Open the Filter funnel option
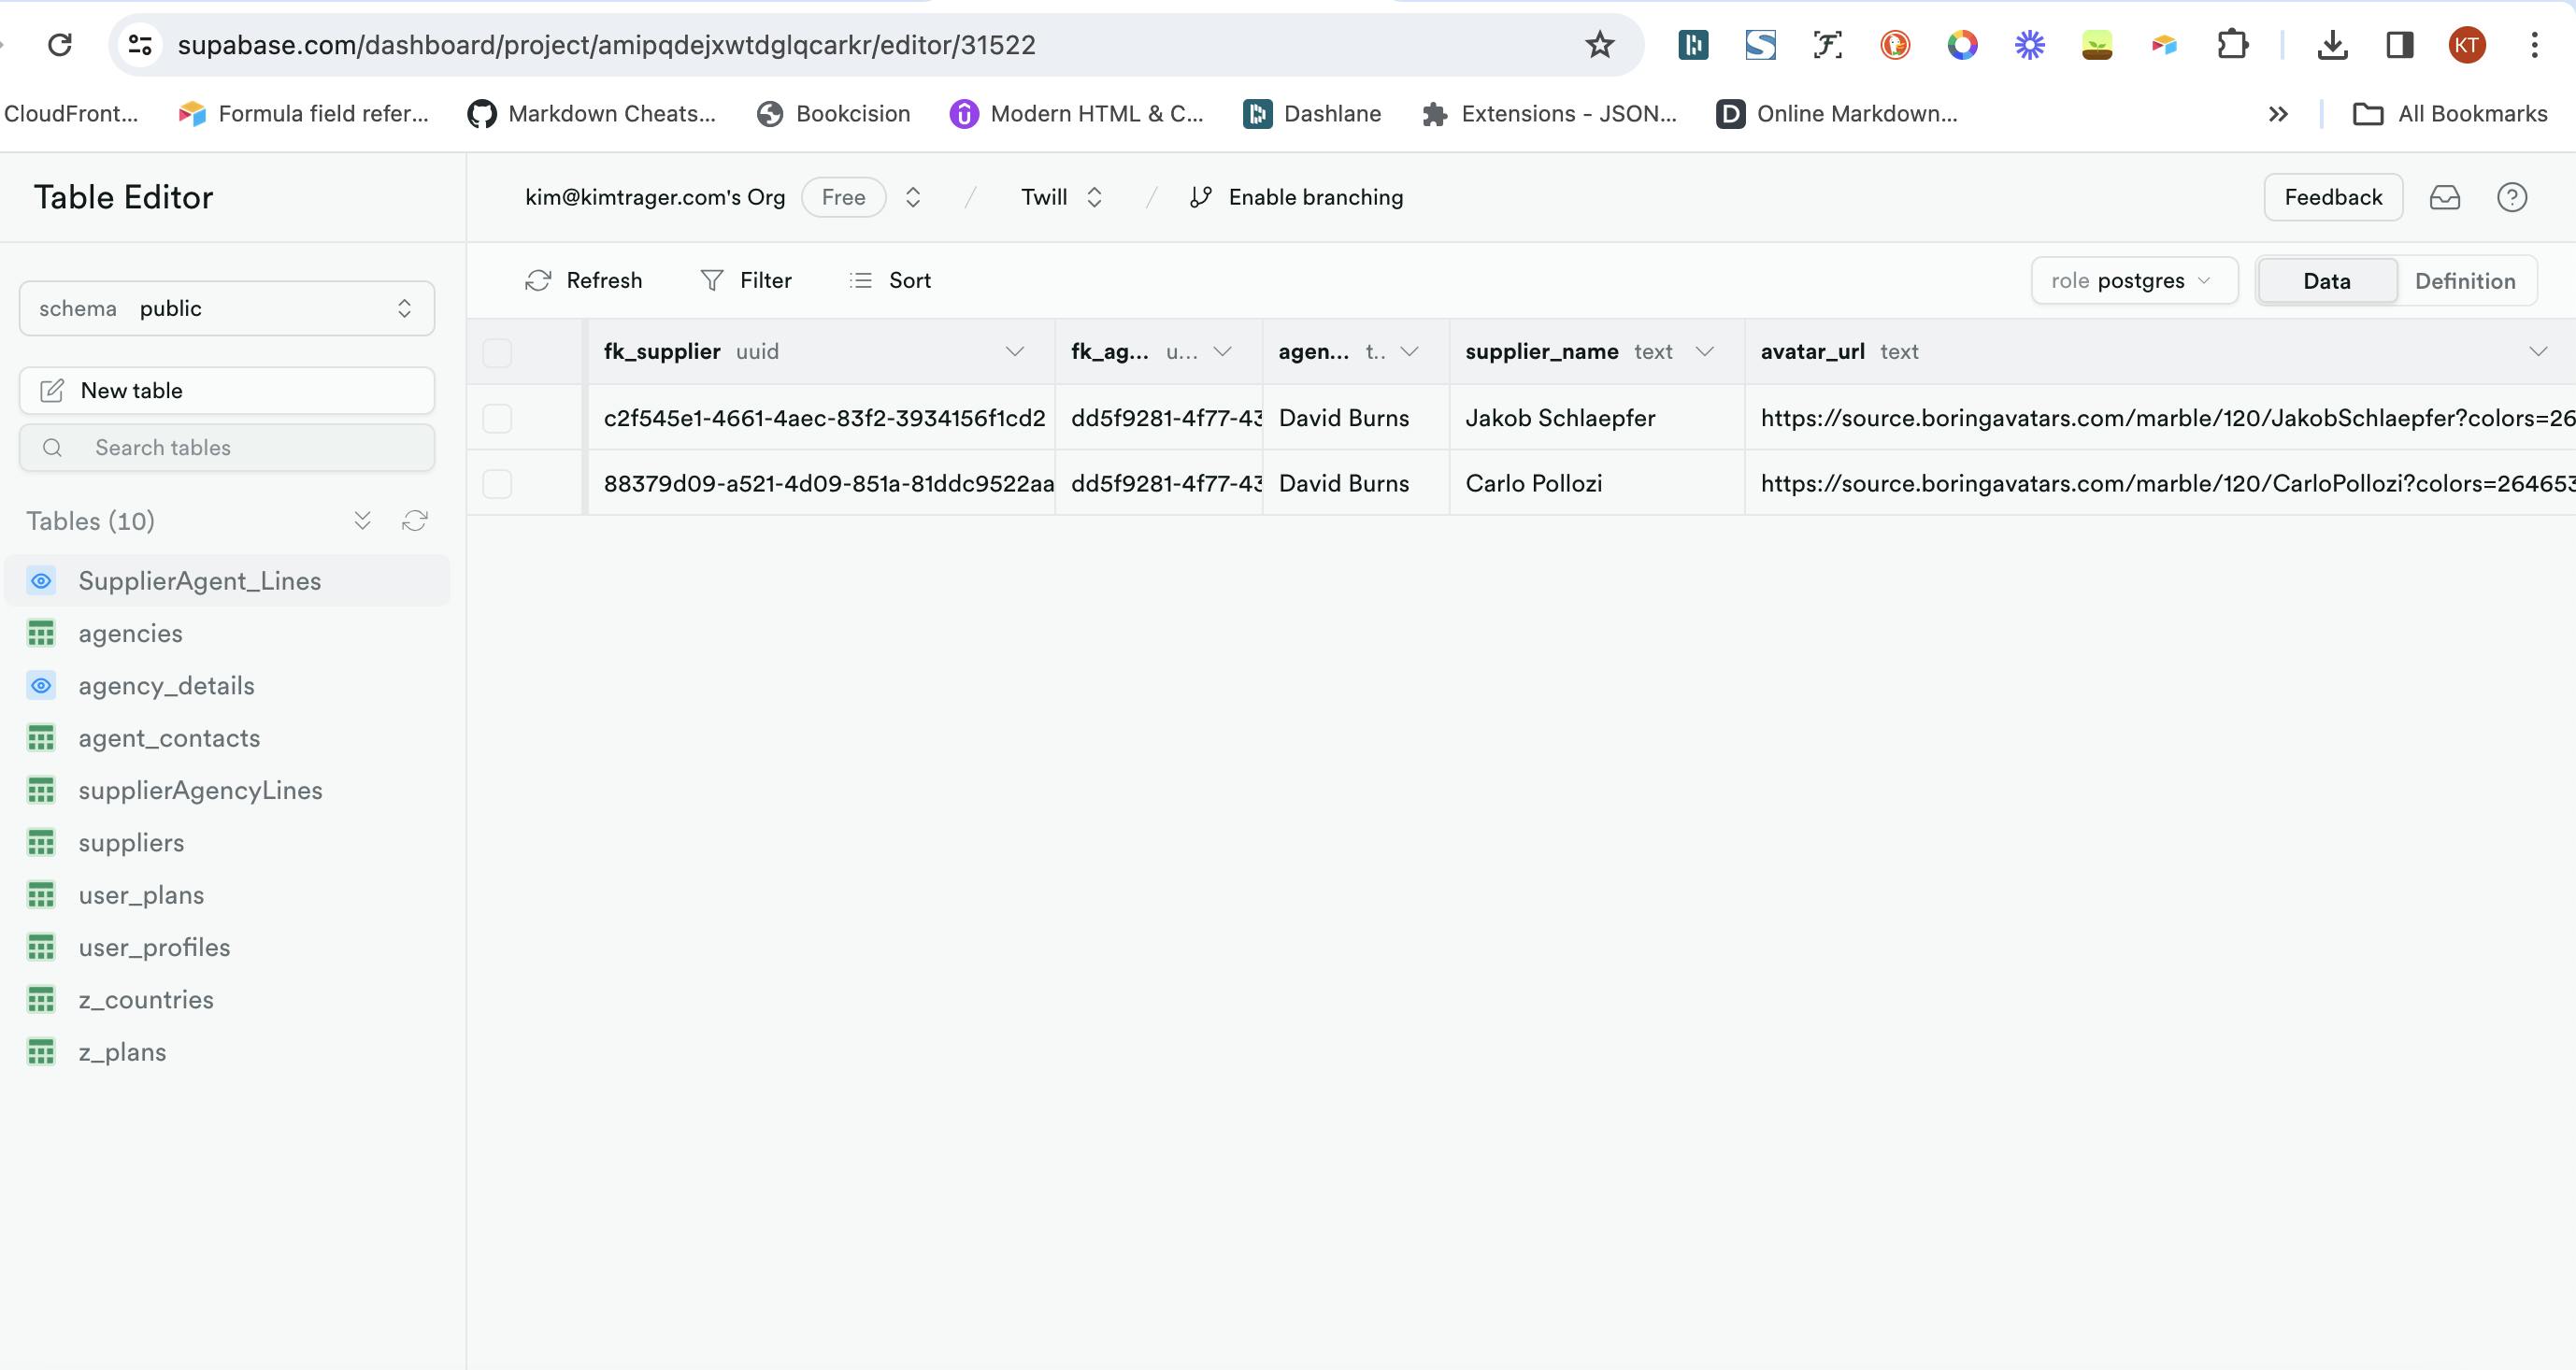 click(x=712, y=281)
